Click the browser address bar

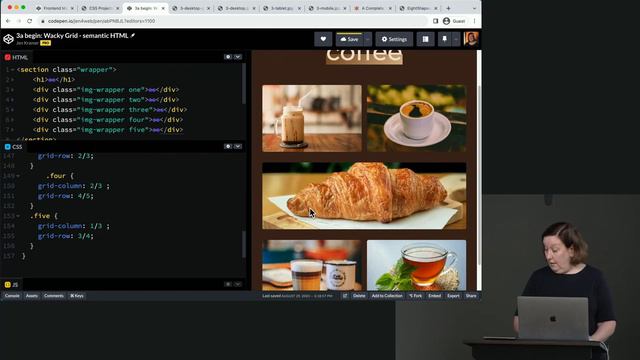(x=233, y=21)
